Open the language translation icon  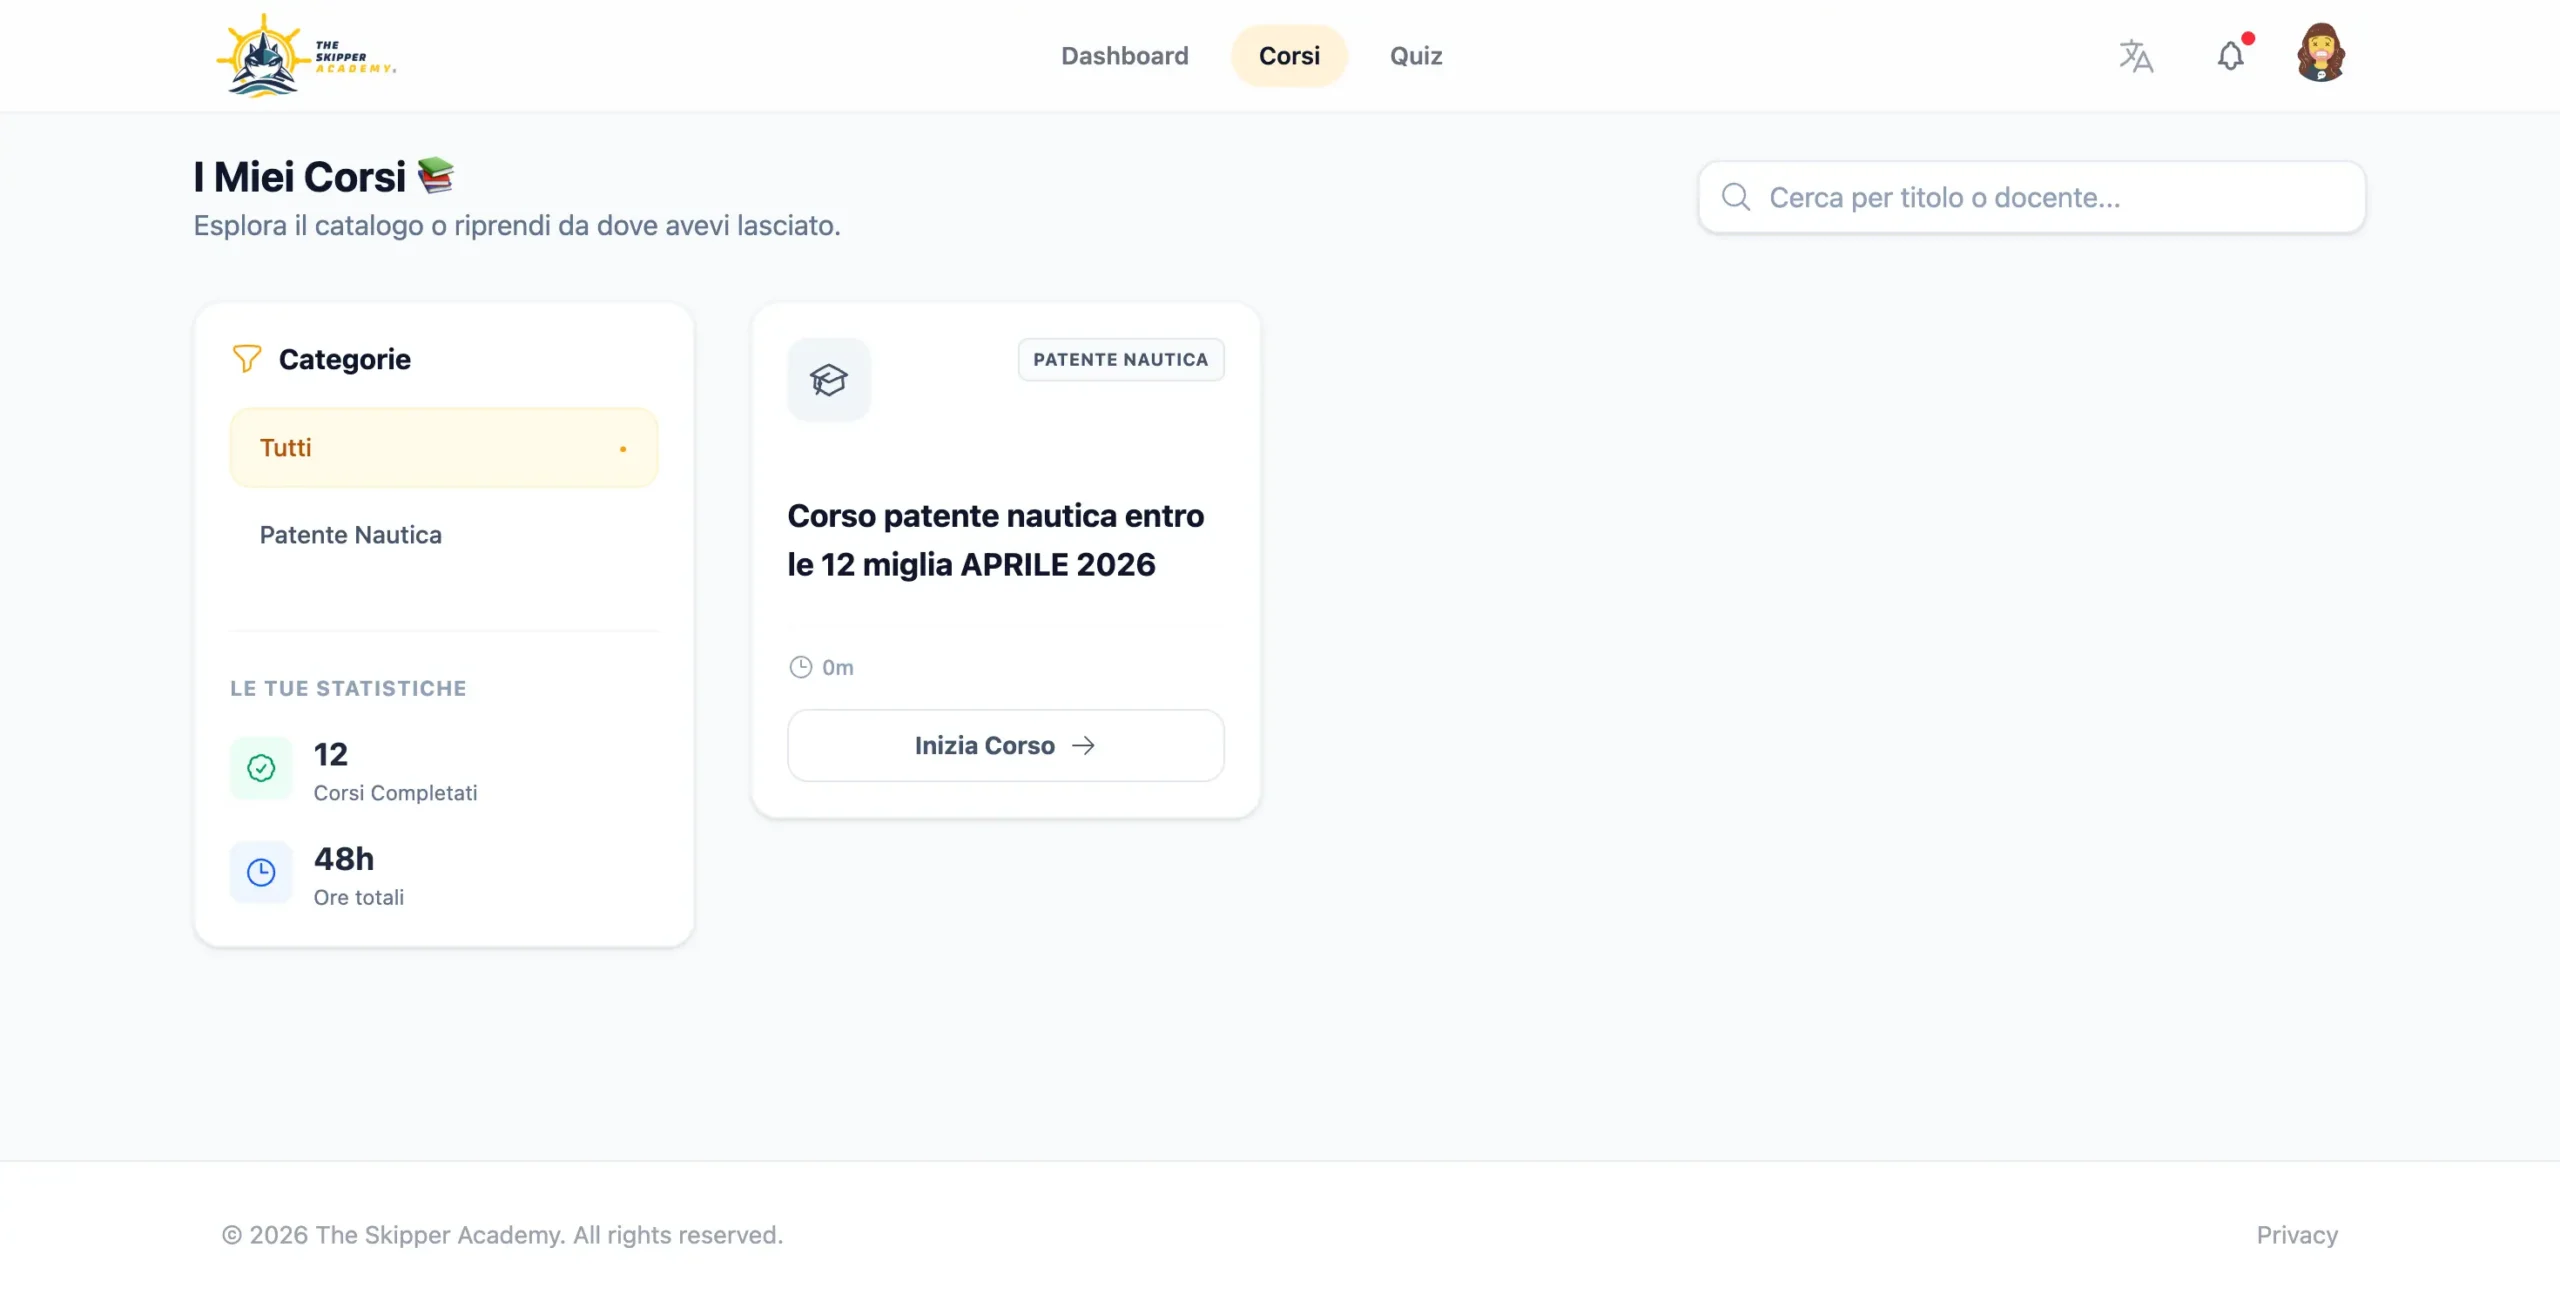(2135, 56)
